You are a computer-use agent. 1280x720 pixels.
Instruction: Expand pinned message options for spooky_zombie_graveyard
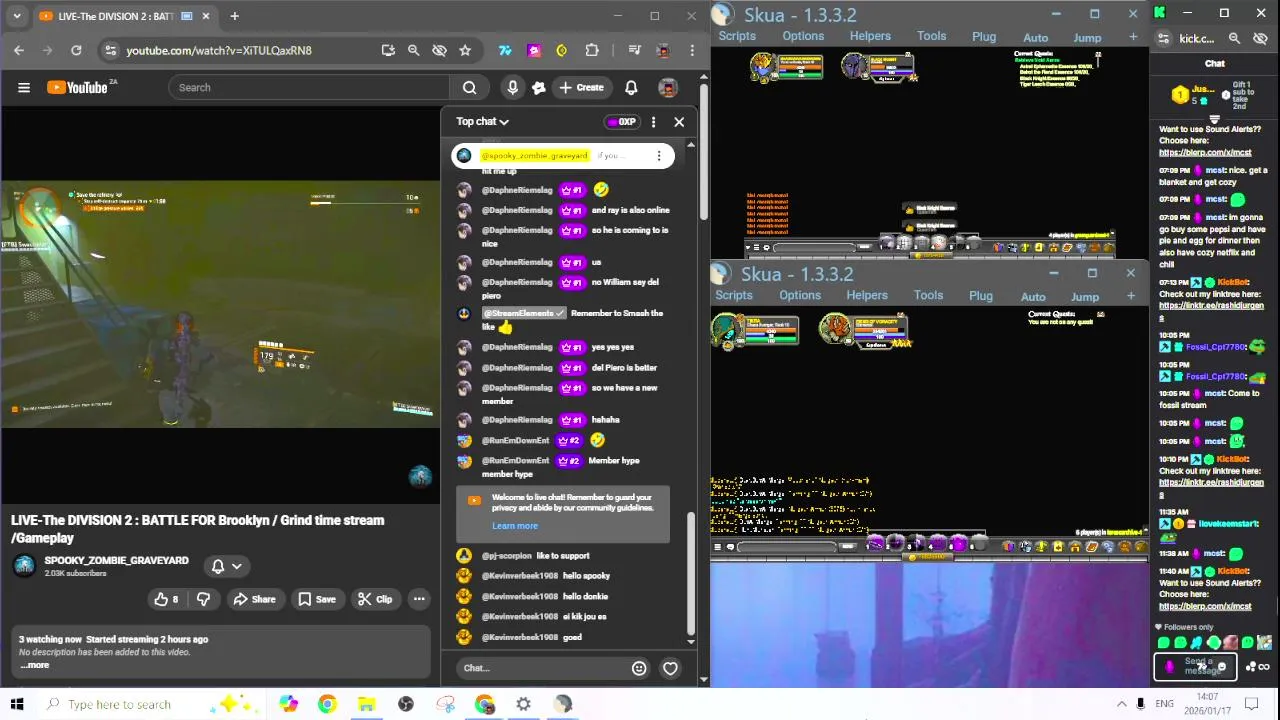[658, 156]
